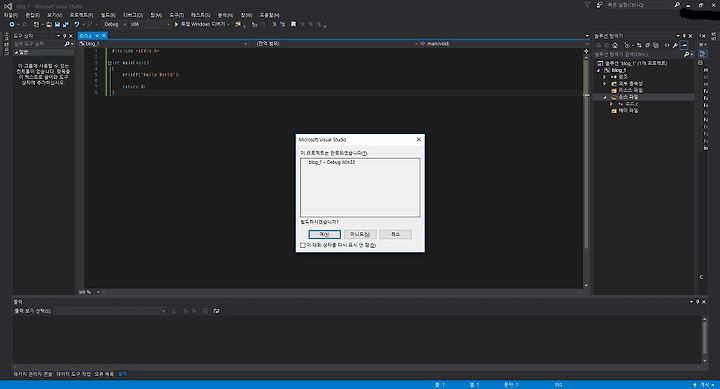This screenshot has height=389, width=720.
Task: Open the blog_1 project scope dropdown
Action: pos(163,44)
